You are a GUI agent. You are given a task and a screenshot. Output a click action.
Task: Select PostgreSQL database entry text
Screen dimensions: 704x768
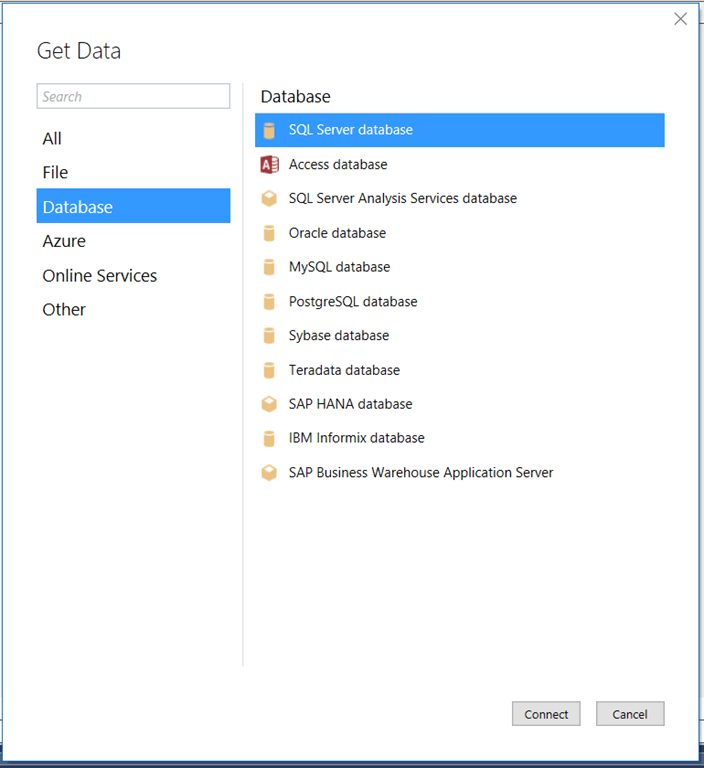(353, 302)
